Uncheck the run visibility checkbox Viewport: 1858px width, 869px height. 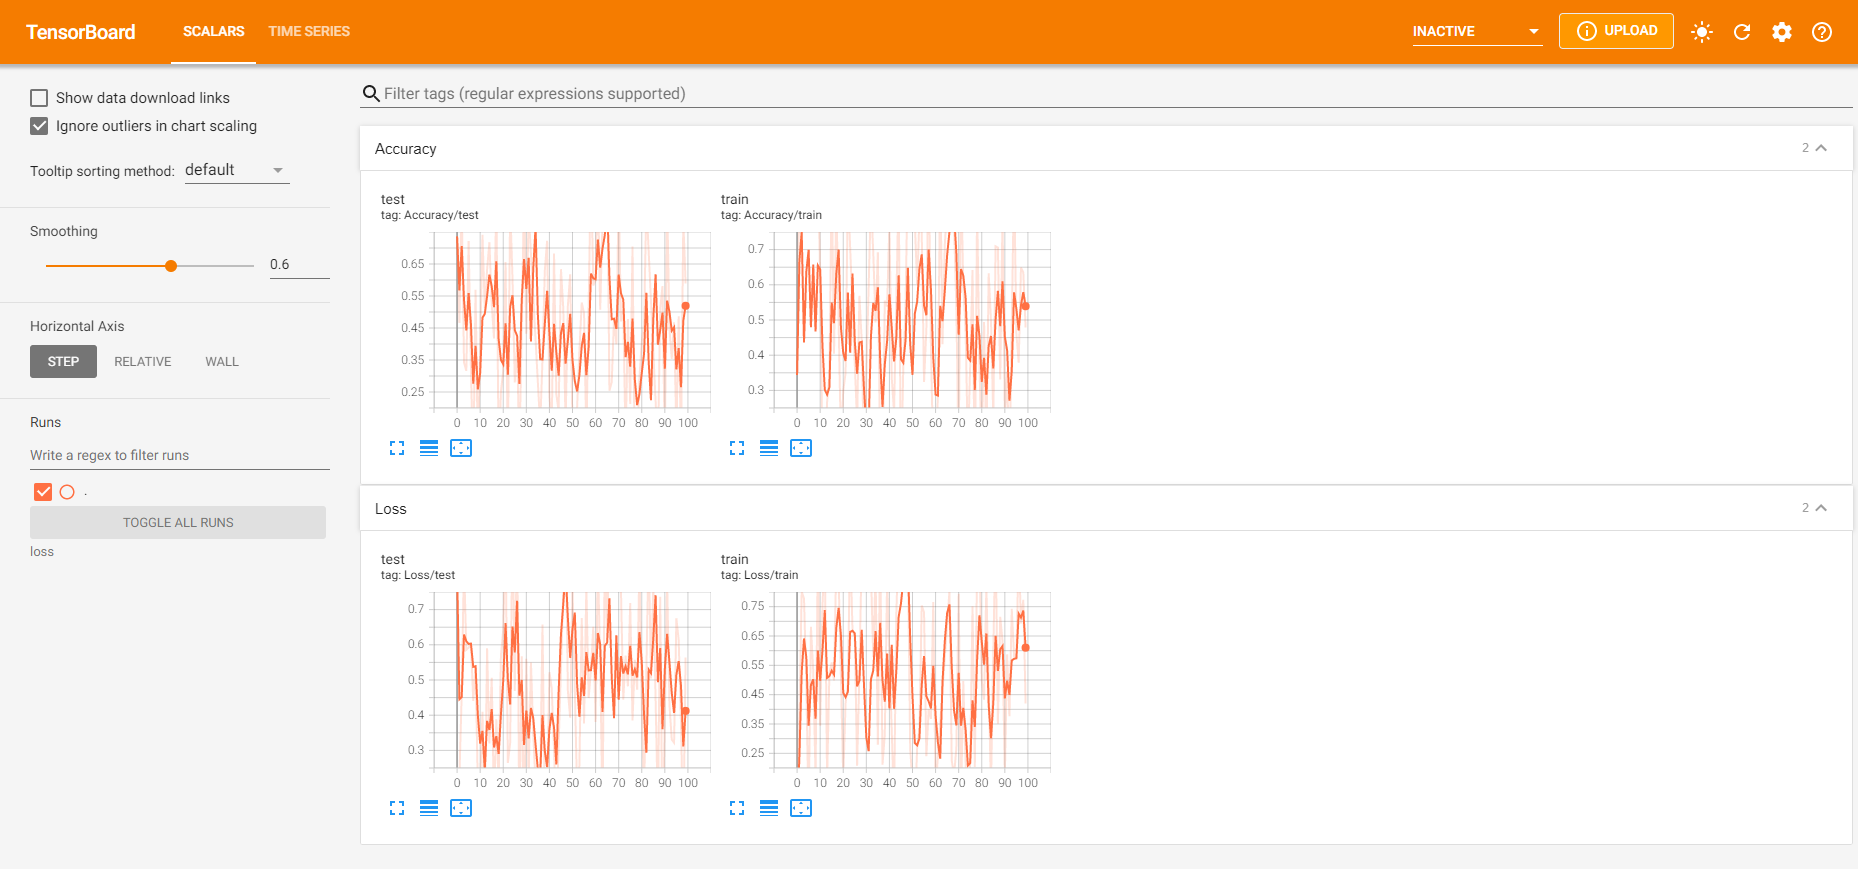(43, 492)
